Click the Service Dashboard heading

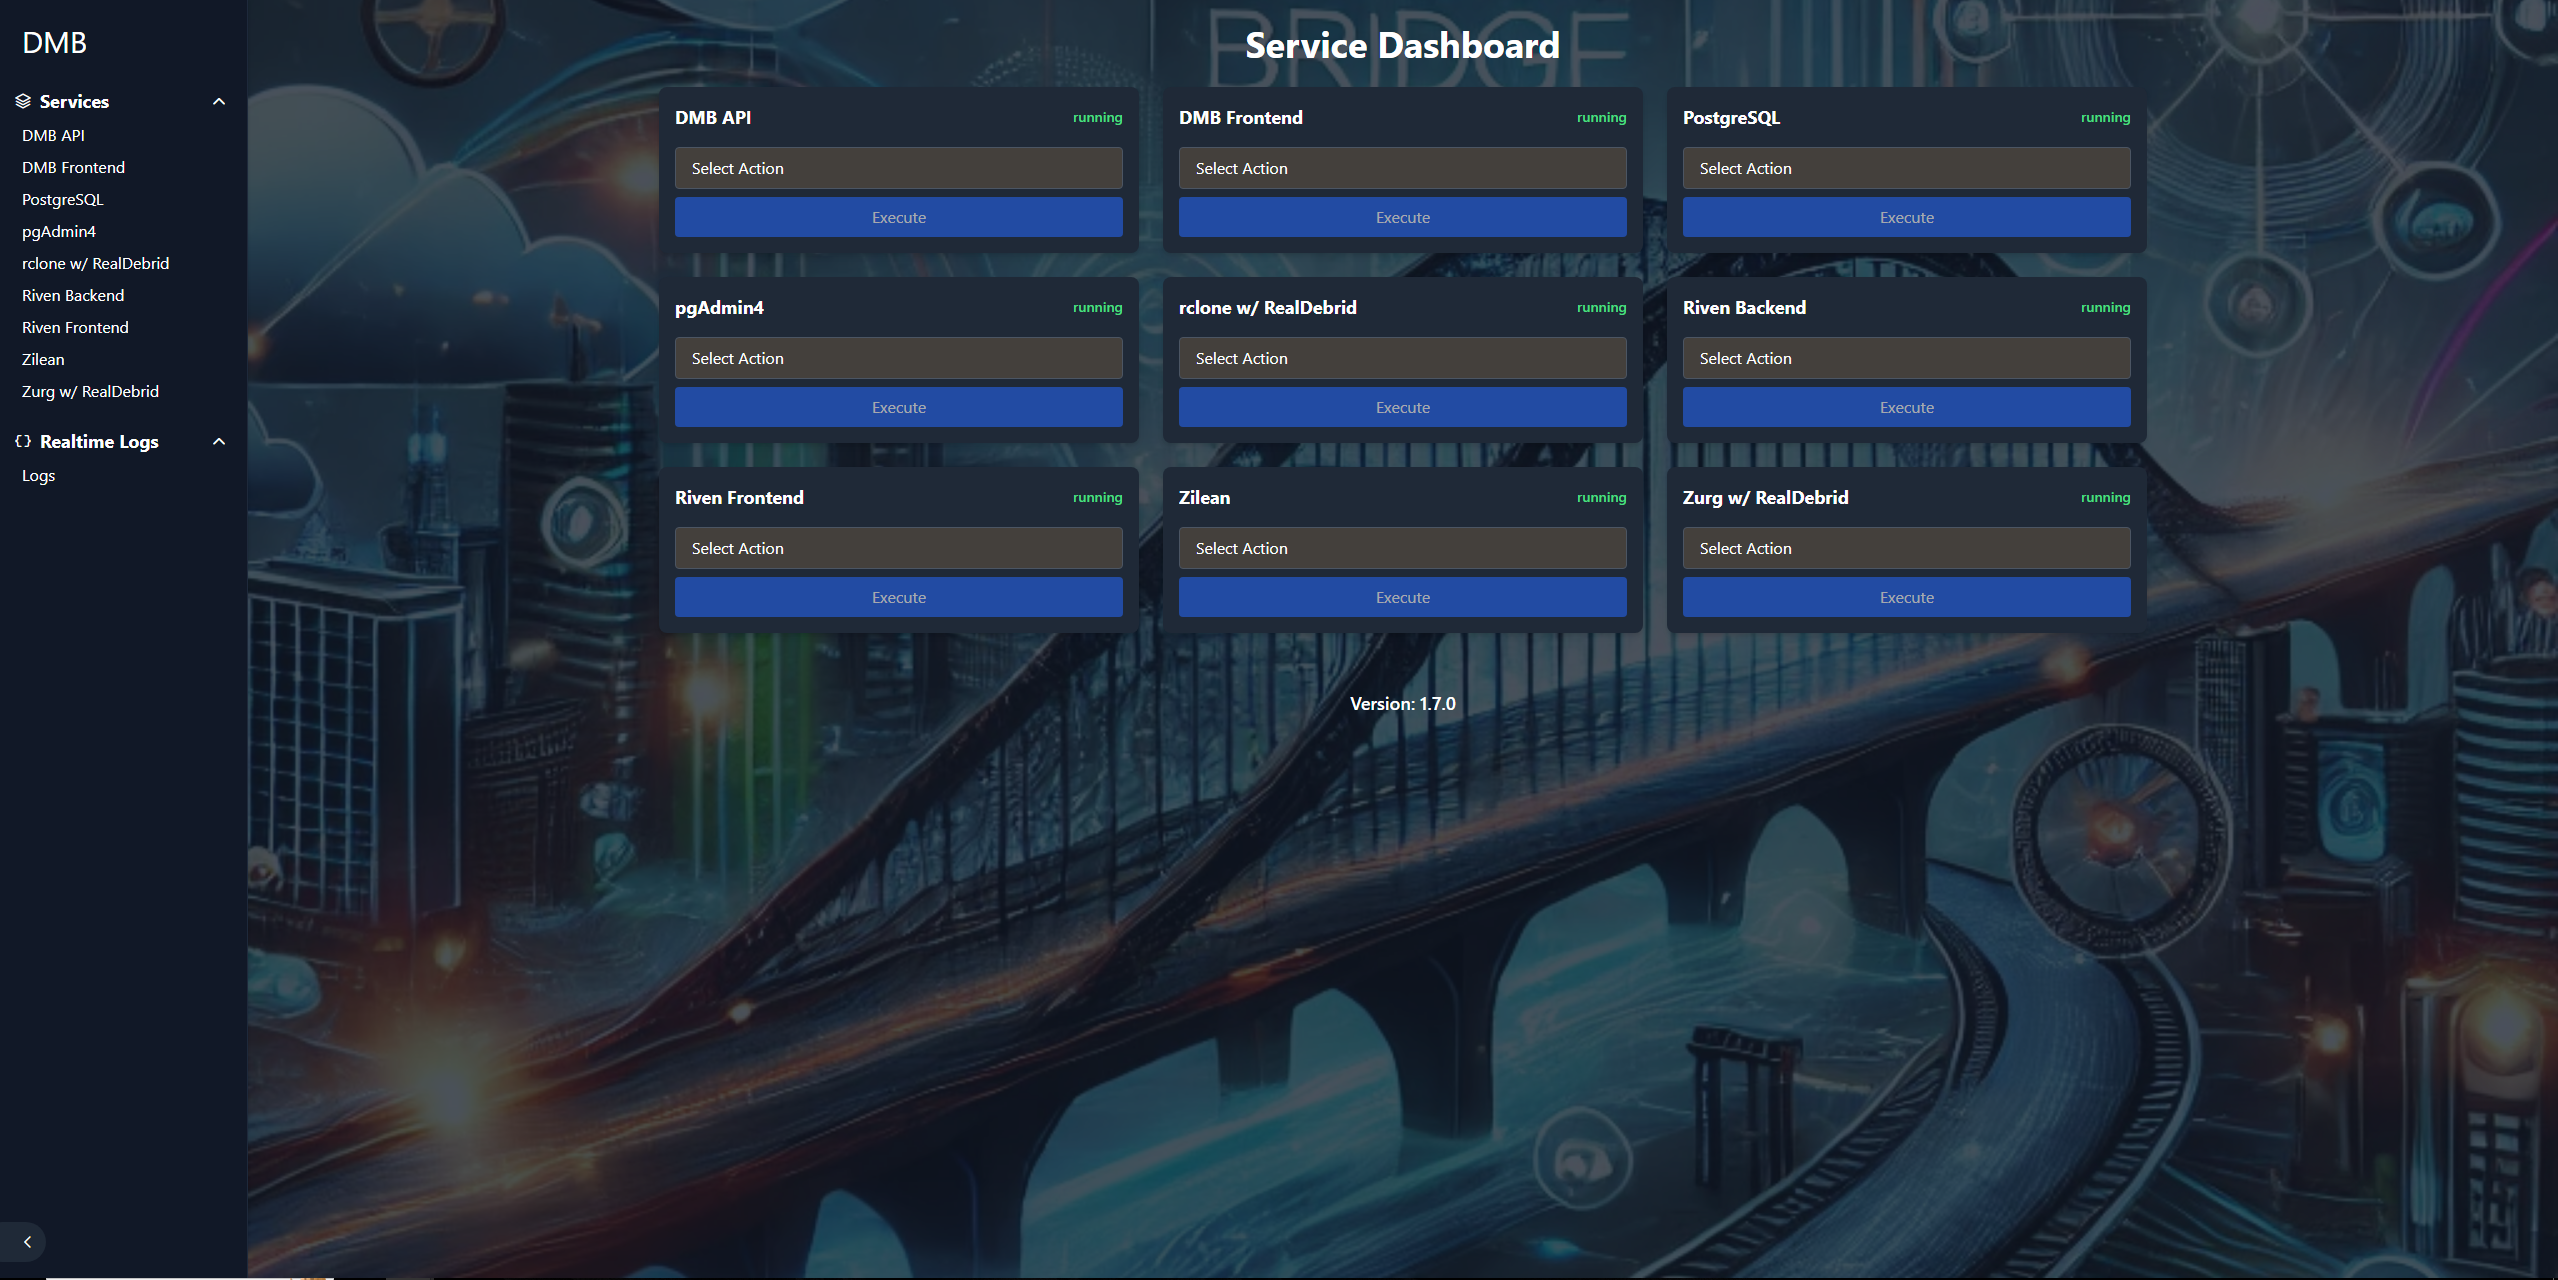click(x=1402, y=45)
